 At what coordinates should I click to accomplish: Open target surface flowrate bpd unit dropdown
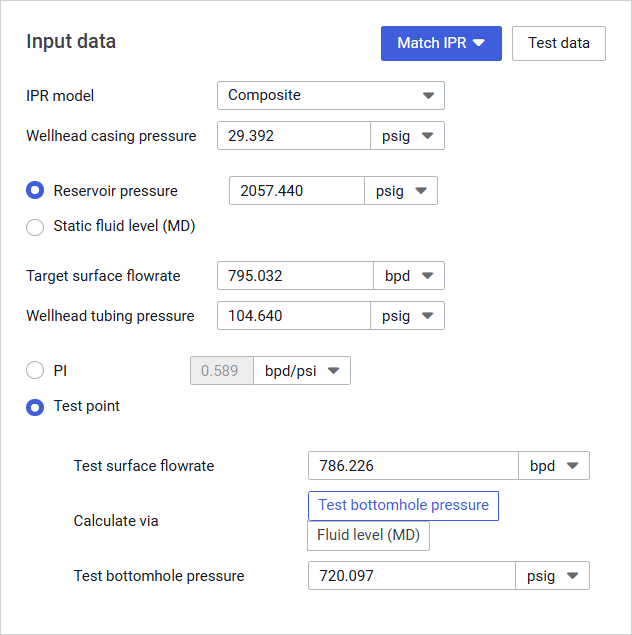point(410,276)
